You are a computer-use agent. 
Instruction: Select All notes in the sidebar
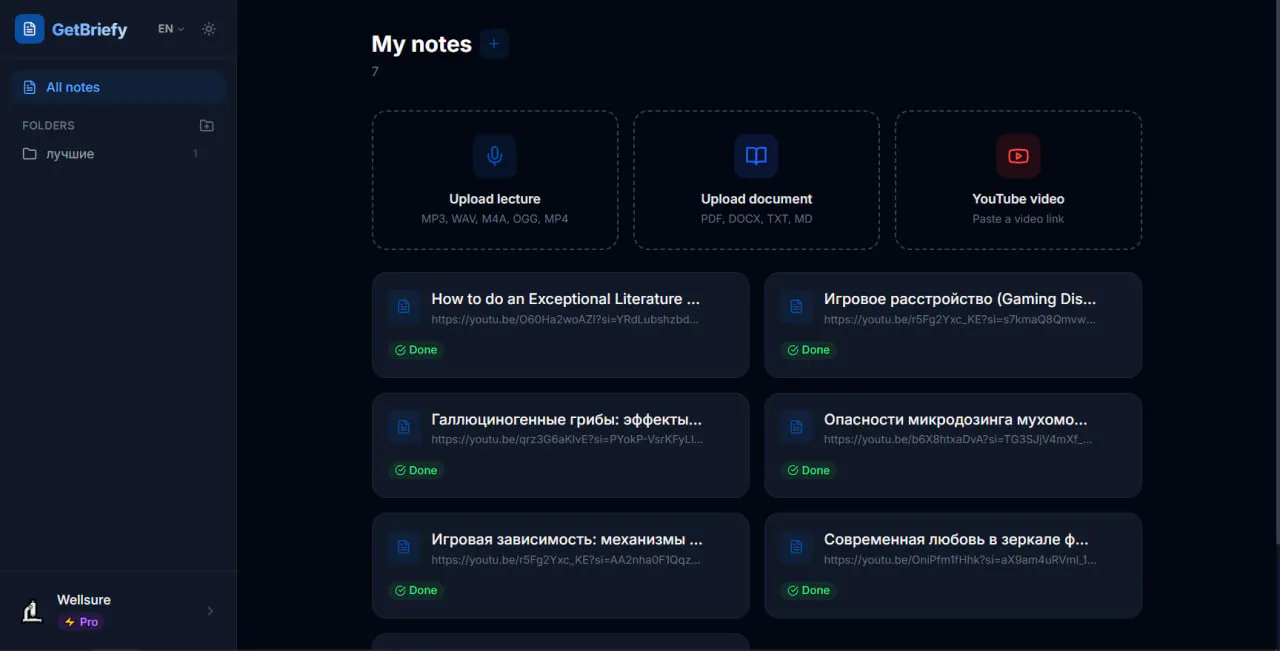click(118, 87)
